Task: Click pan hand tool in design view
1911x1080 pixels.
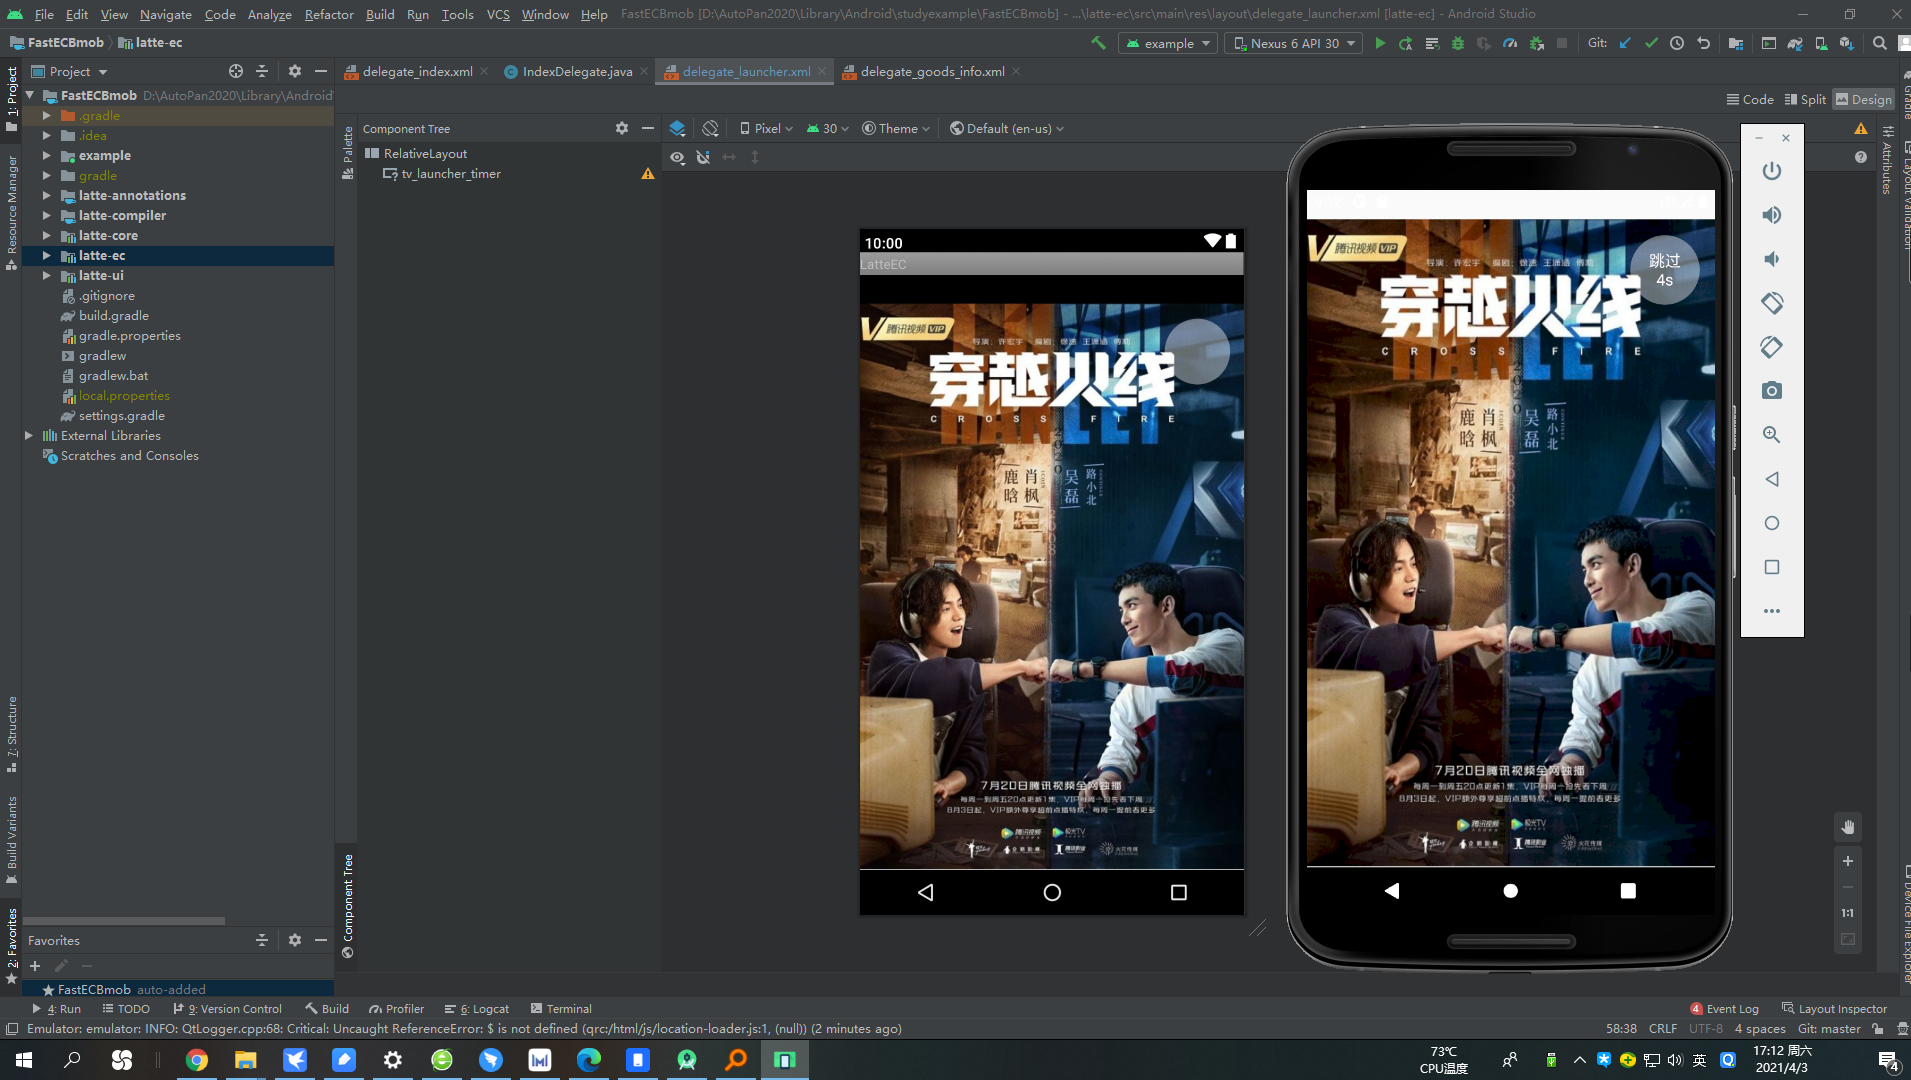Action: pyautogui.click(x=1848, y=827)
